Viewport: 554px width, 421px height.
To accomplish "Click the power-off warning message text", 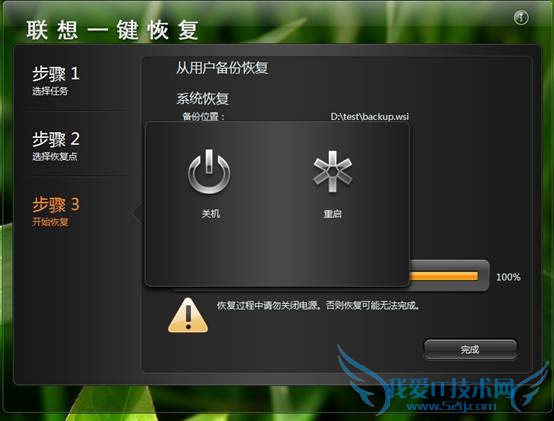I will [x=318, y=305].
